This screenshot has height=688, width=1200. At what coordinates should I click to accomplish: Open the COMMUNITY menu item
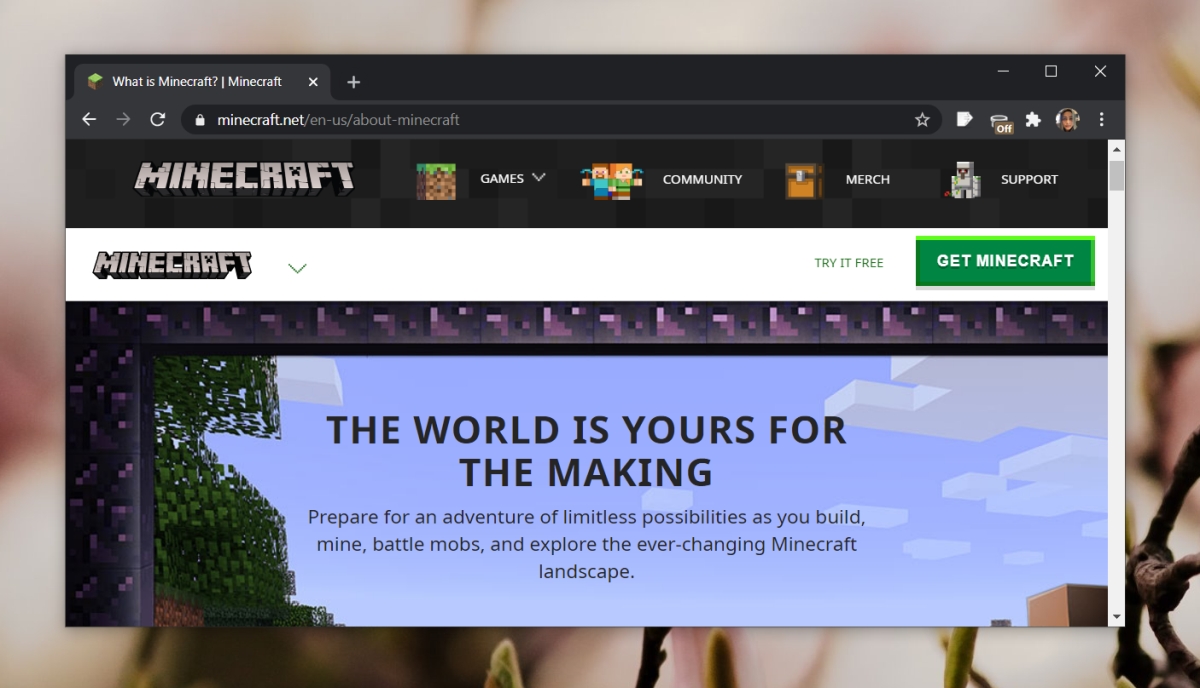coord(702,180)
